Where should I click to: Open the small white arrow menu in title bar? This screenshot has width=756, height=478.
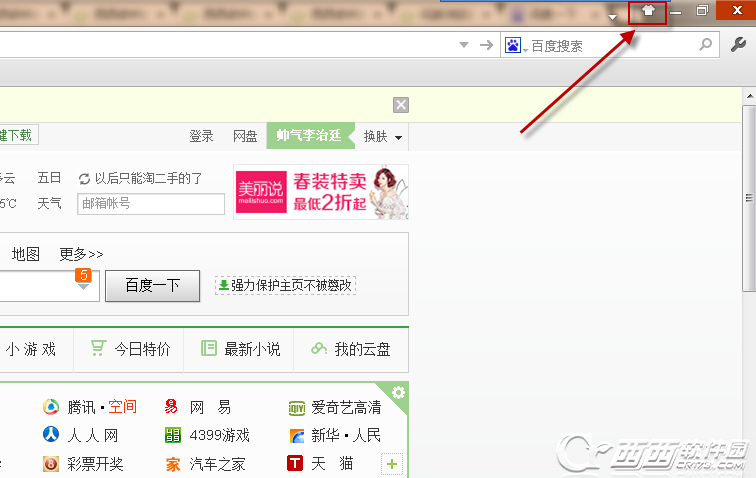pyautogui.click(x=612, y=17)
